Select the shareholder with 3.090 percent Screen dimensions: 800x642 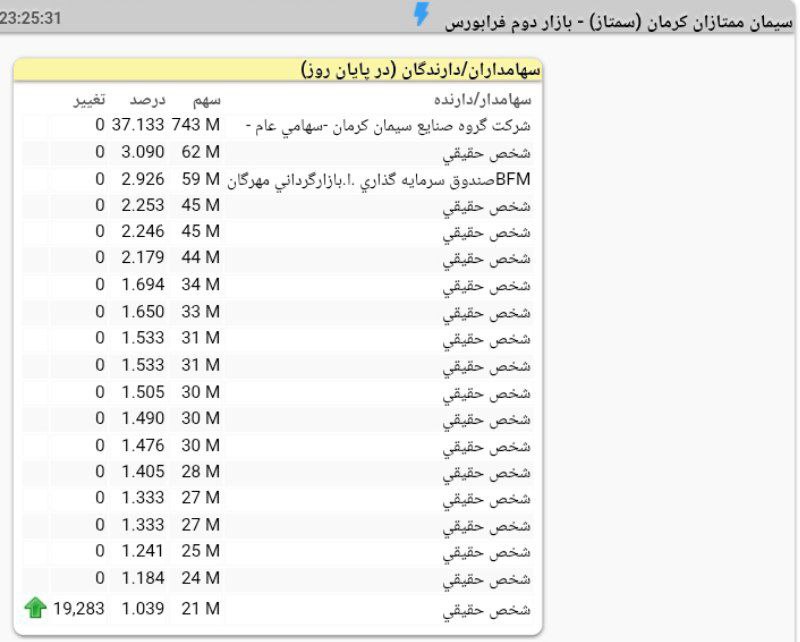[492, 153]
